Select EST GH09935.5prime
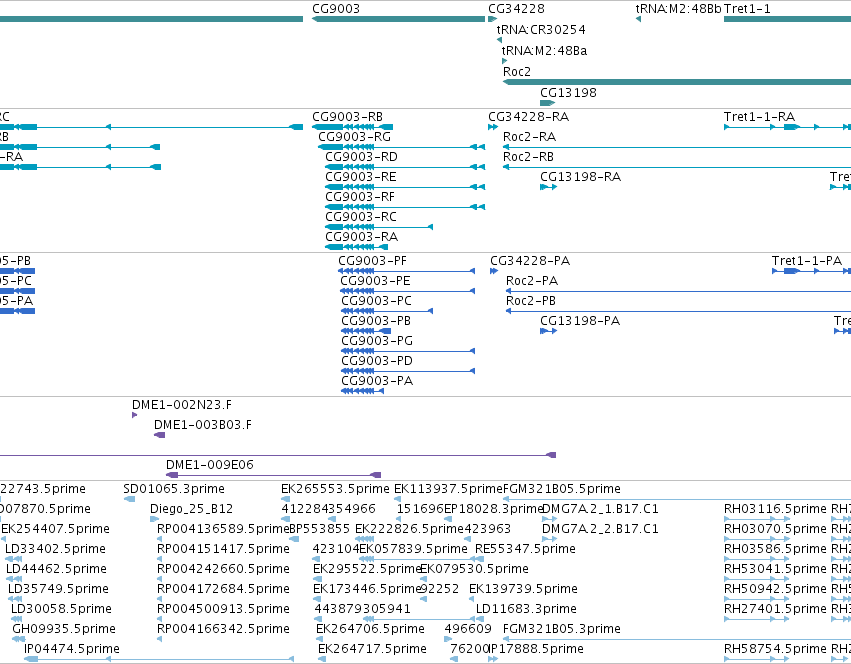This screenshot has width=851, height=664. pyautogui.click(x=63, y=629)
